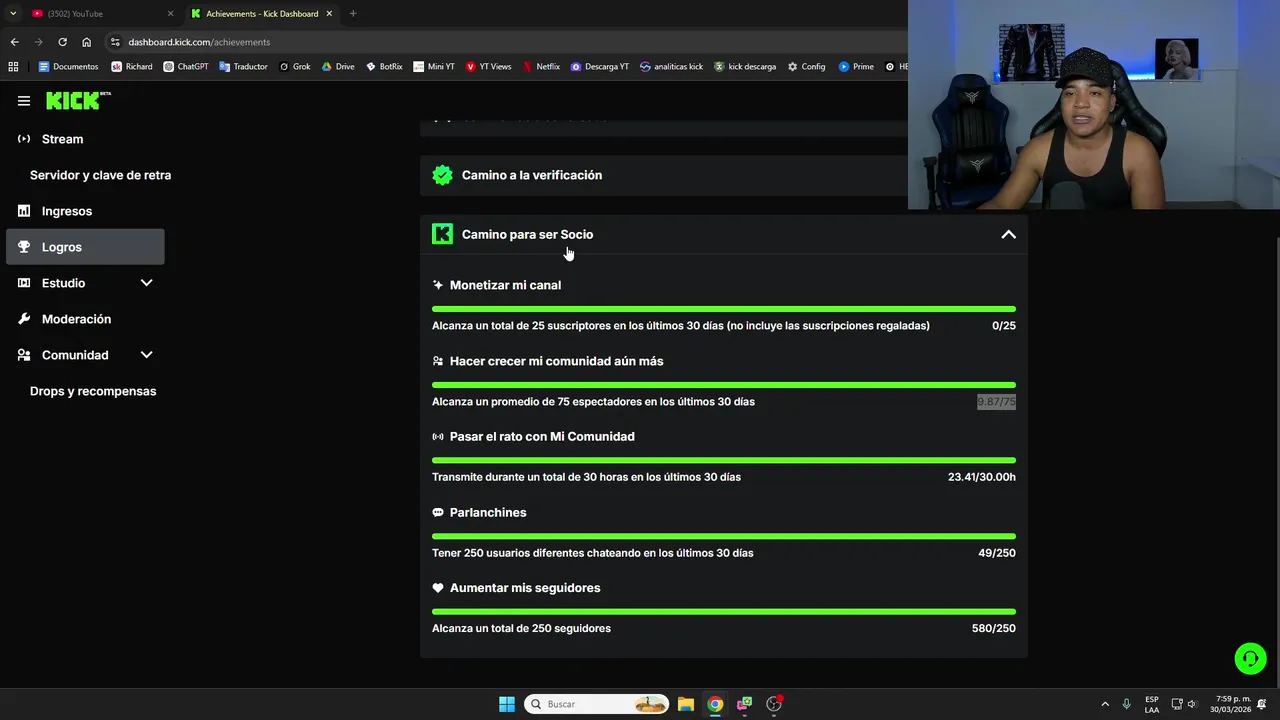Viewport: 1280px width, 720px height.
Task: Open the Chrome apps grid
Action: click(13, 67)
